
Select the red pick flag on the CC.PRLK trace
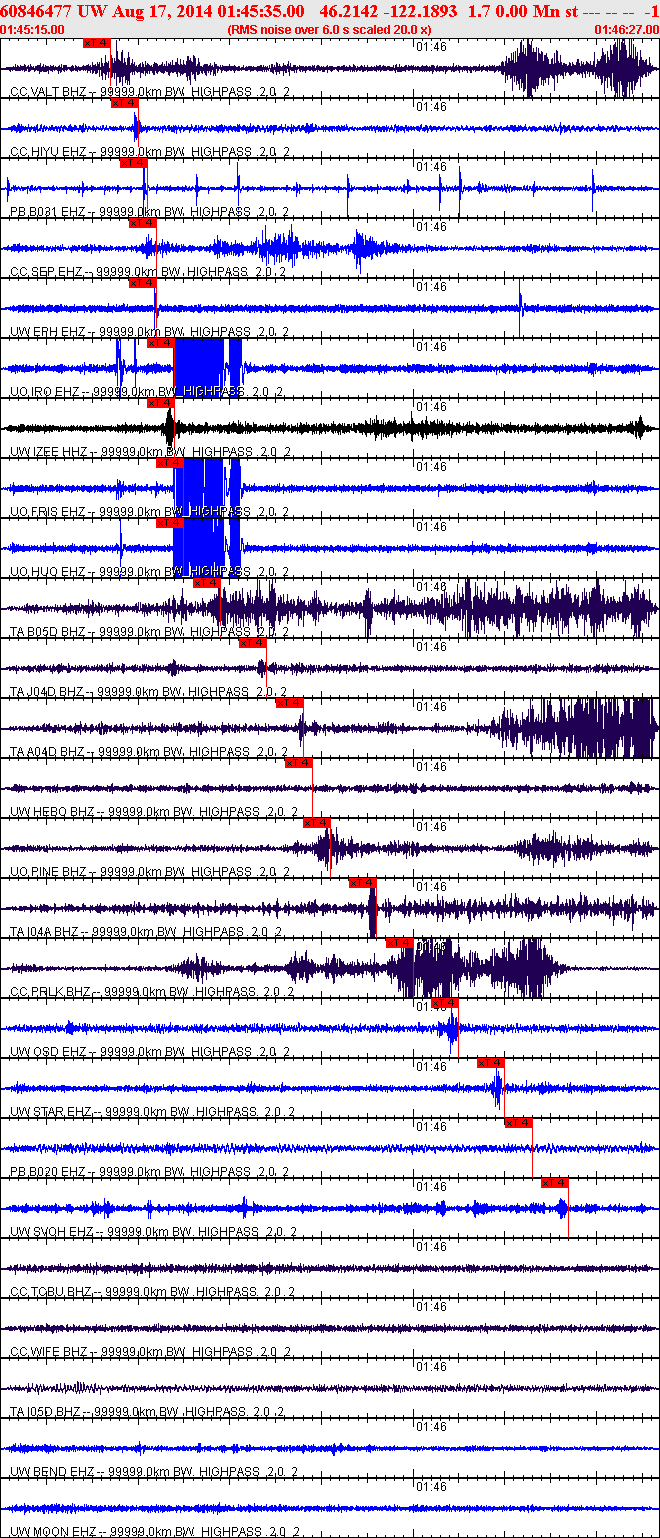click(399, 943)
